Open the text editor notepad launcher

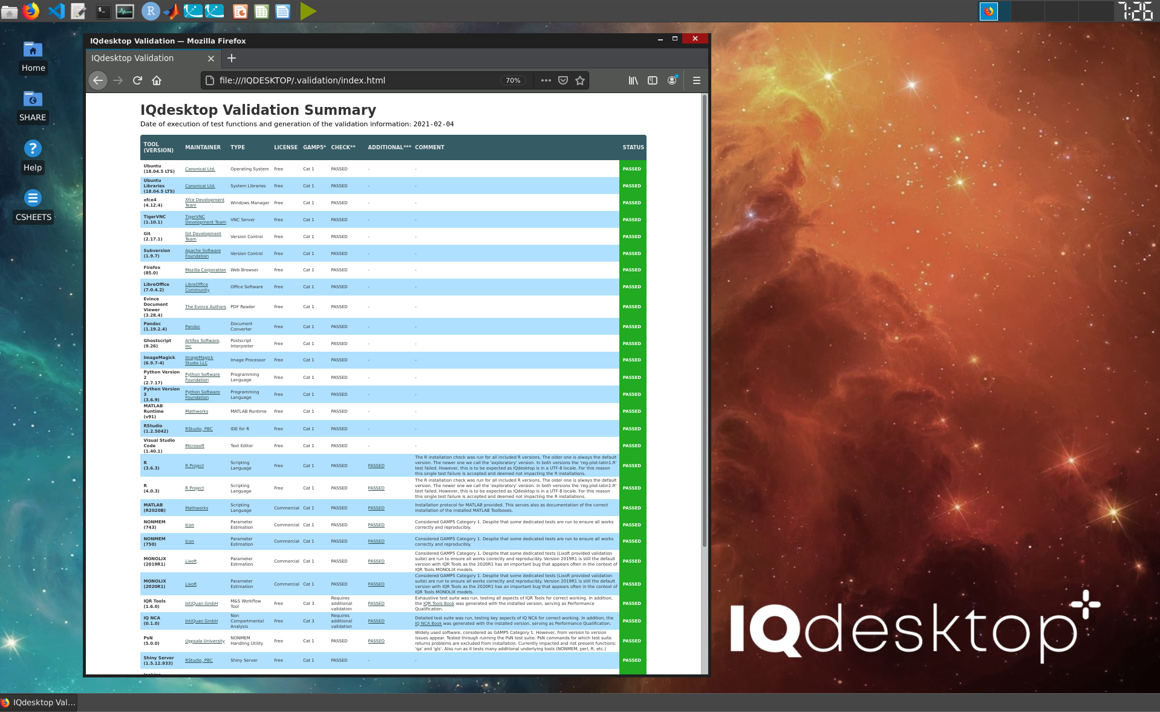pyautogui.click(x=78, y=11)
